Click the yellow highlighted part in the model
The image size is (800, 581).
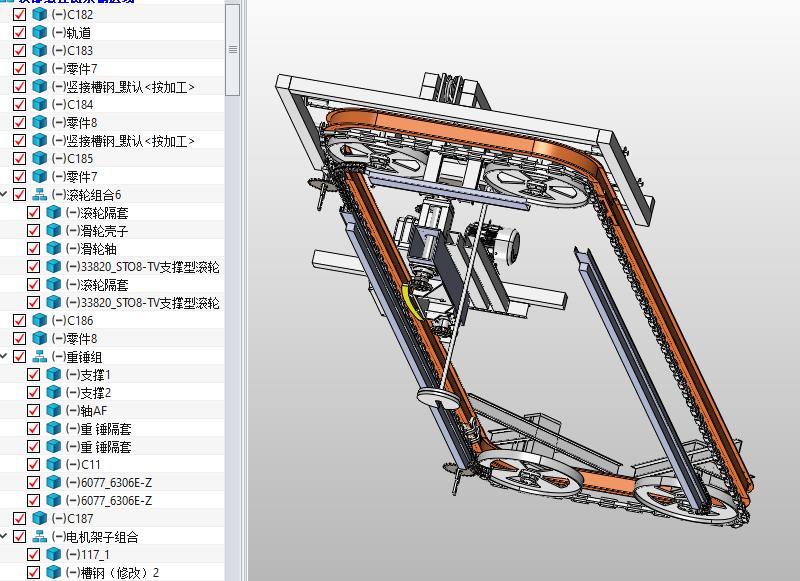[412, 302]
